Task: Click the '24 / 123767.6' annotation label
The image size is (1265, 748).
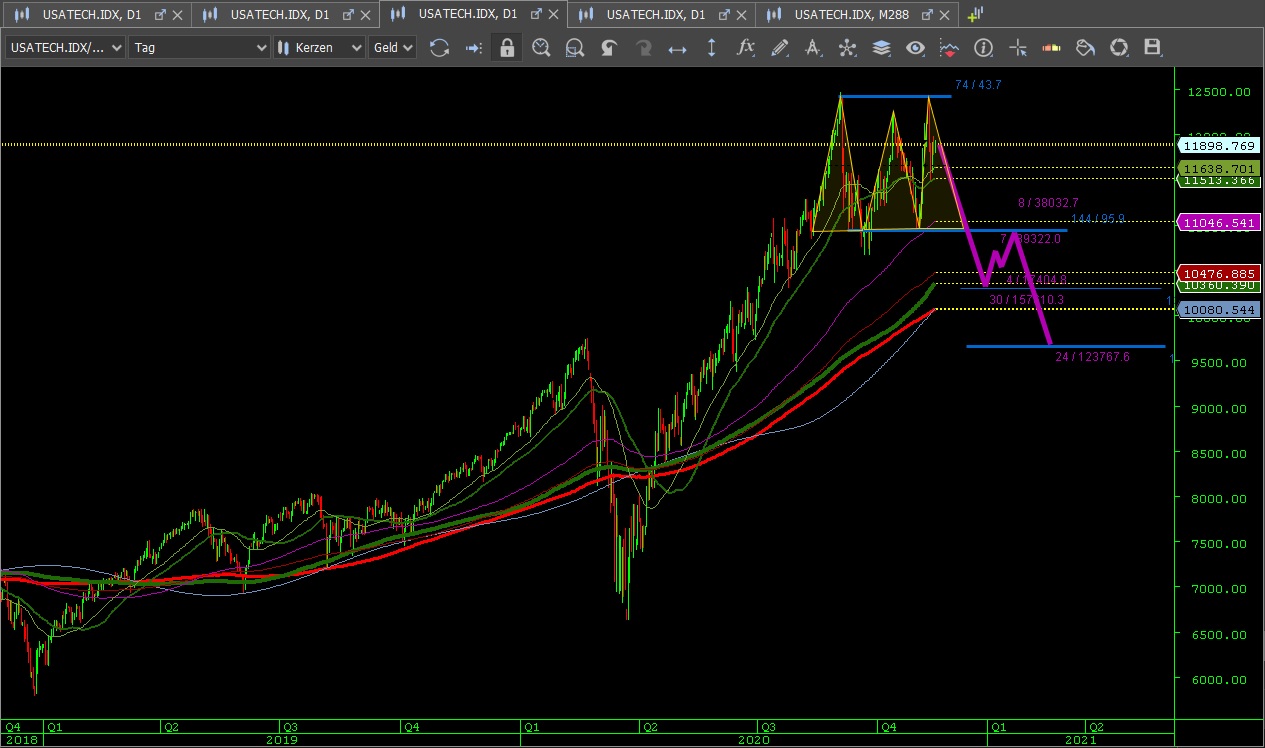Action: coord(1092,356)
